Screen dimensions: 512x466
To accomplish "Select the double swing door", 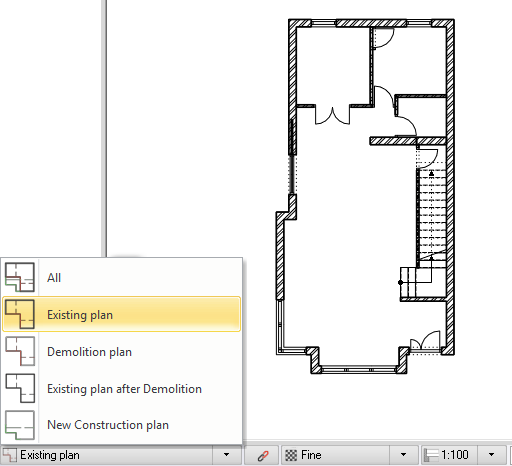I will (x=332, y=115).
